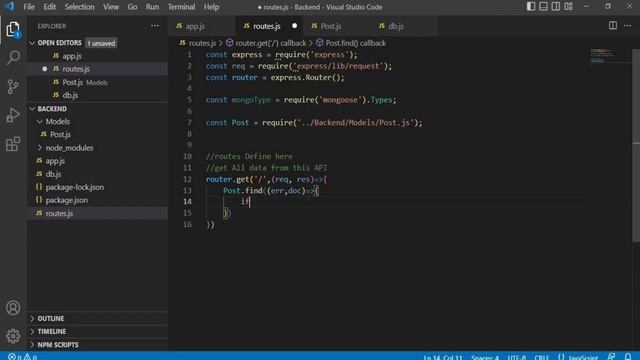This screenshot has width=640, height=360.
Task: Click Post.find() callback breadcrumb
Action: tap(351, 43)
